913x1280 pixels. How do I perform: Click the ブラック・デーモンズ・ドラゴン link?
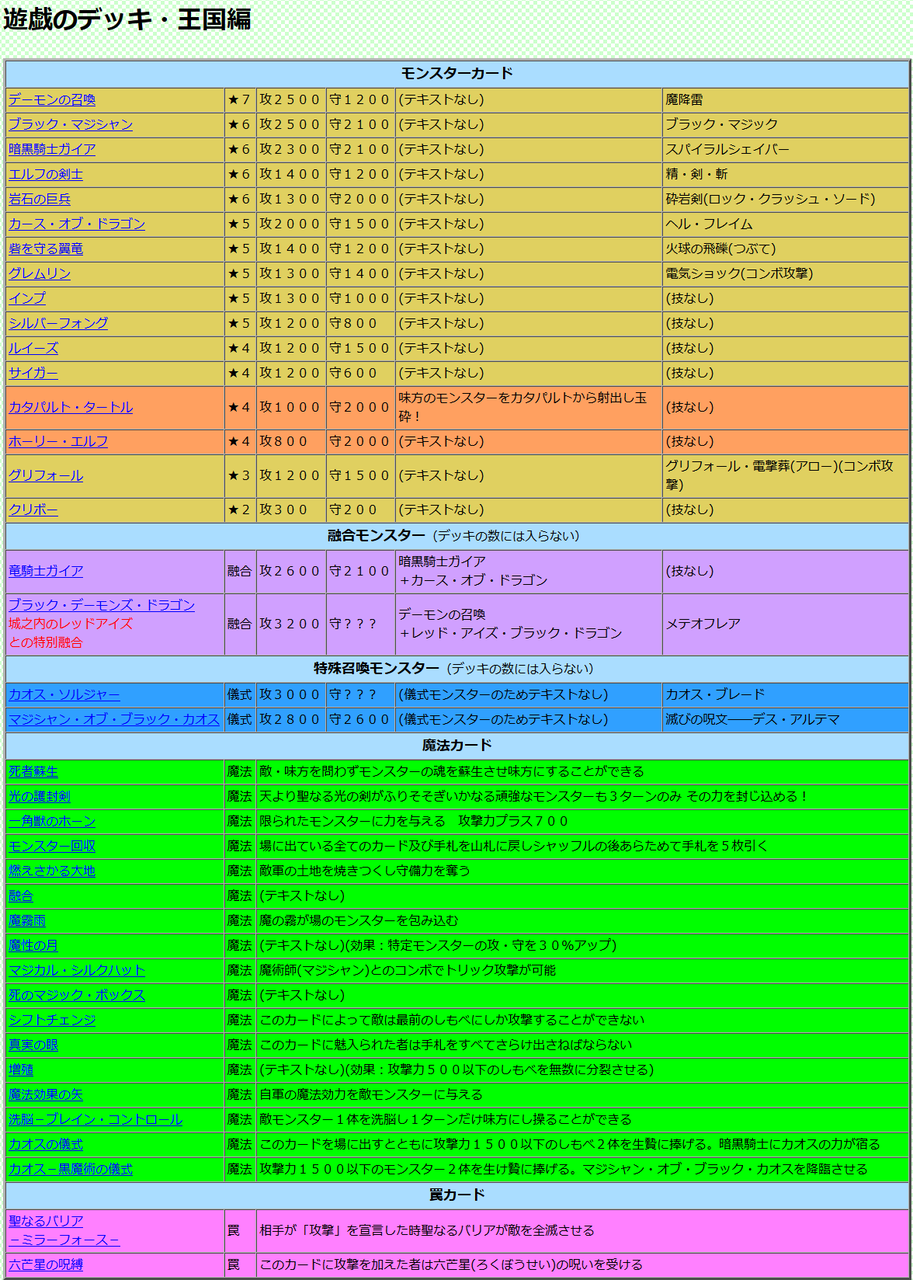(102, 606)
